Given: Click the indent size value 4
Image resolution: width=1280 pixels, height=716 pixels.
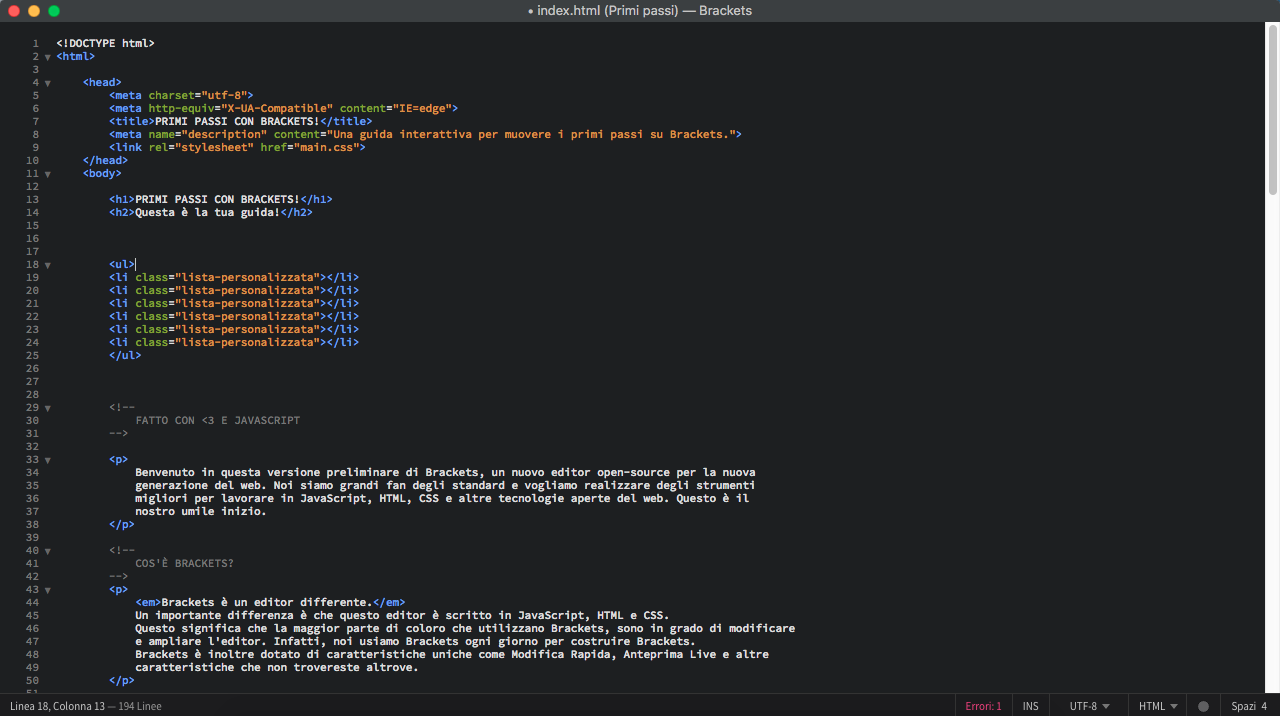Looking at the screenshot, I should click(1264, 706).
